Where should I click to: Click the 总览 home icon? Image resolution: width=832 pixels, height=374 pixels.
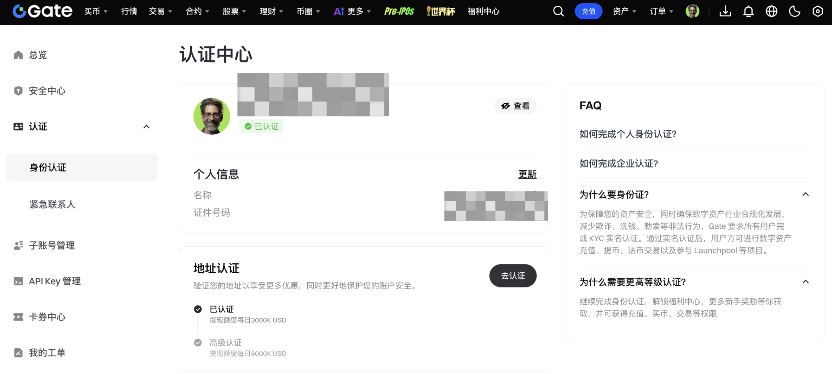tap(18, 55)
